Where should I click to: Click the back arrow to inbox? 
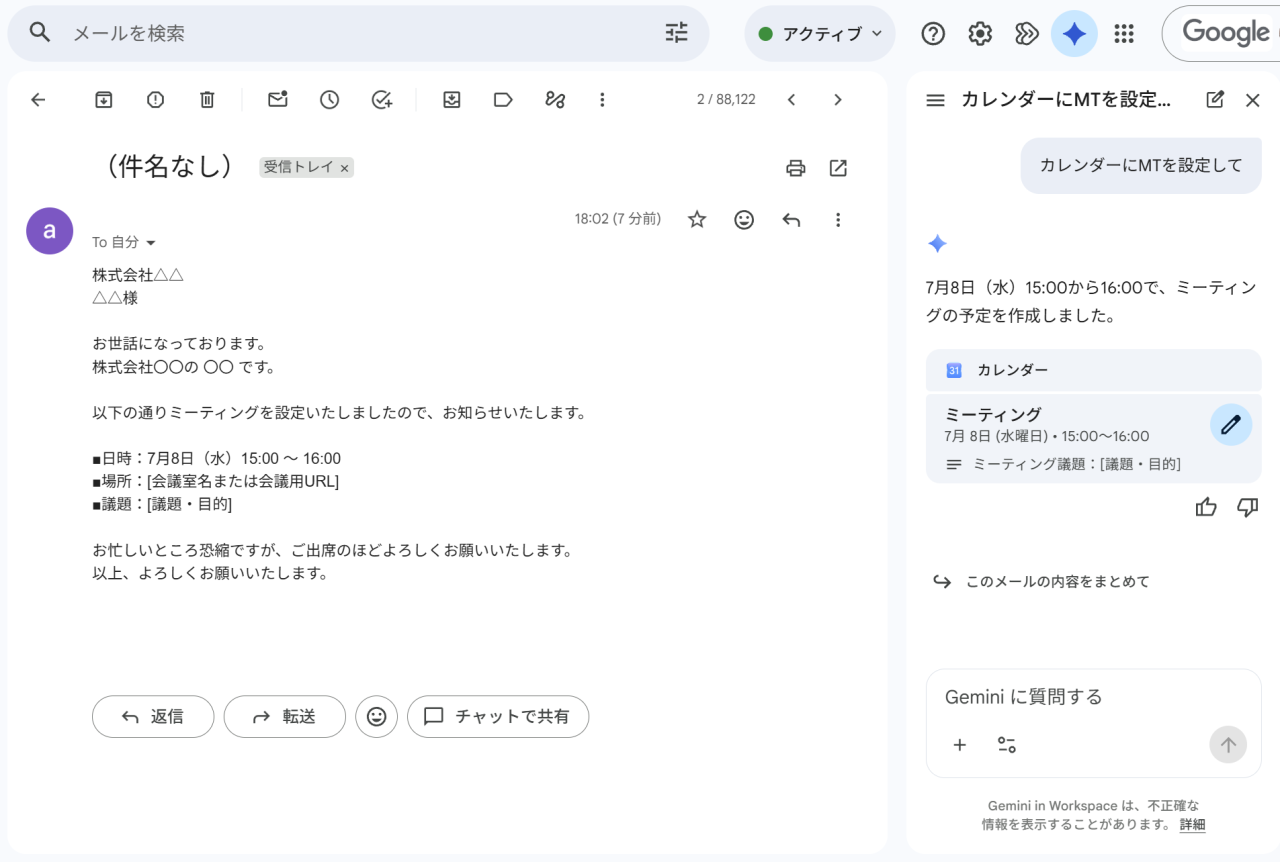[38, 99]
